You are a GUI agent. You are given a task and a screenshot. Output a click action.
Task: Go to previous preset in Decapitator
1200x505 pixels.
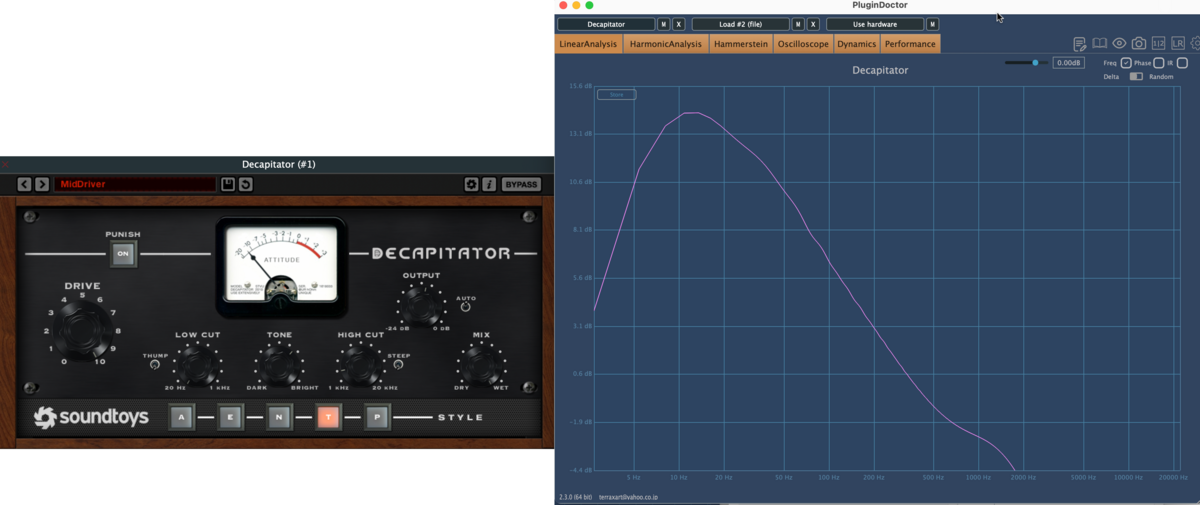[x=25, y=184]
